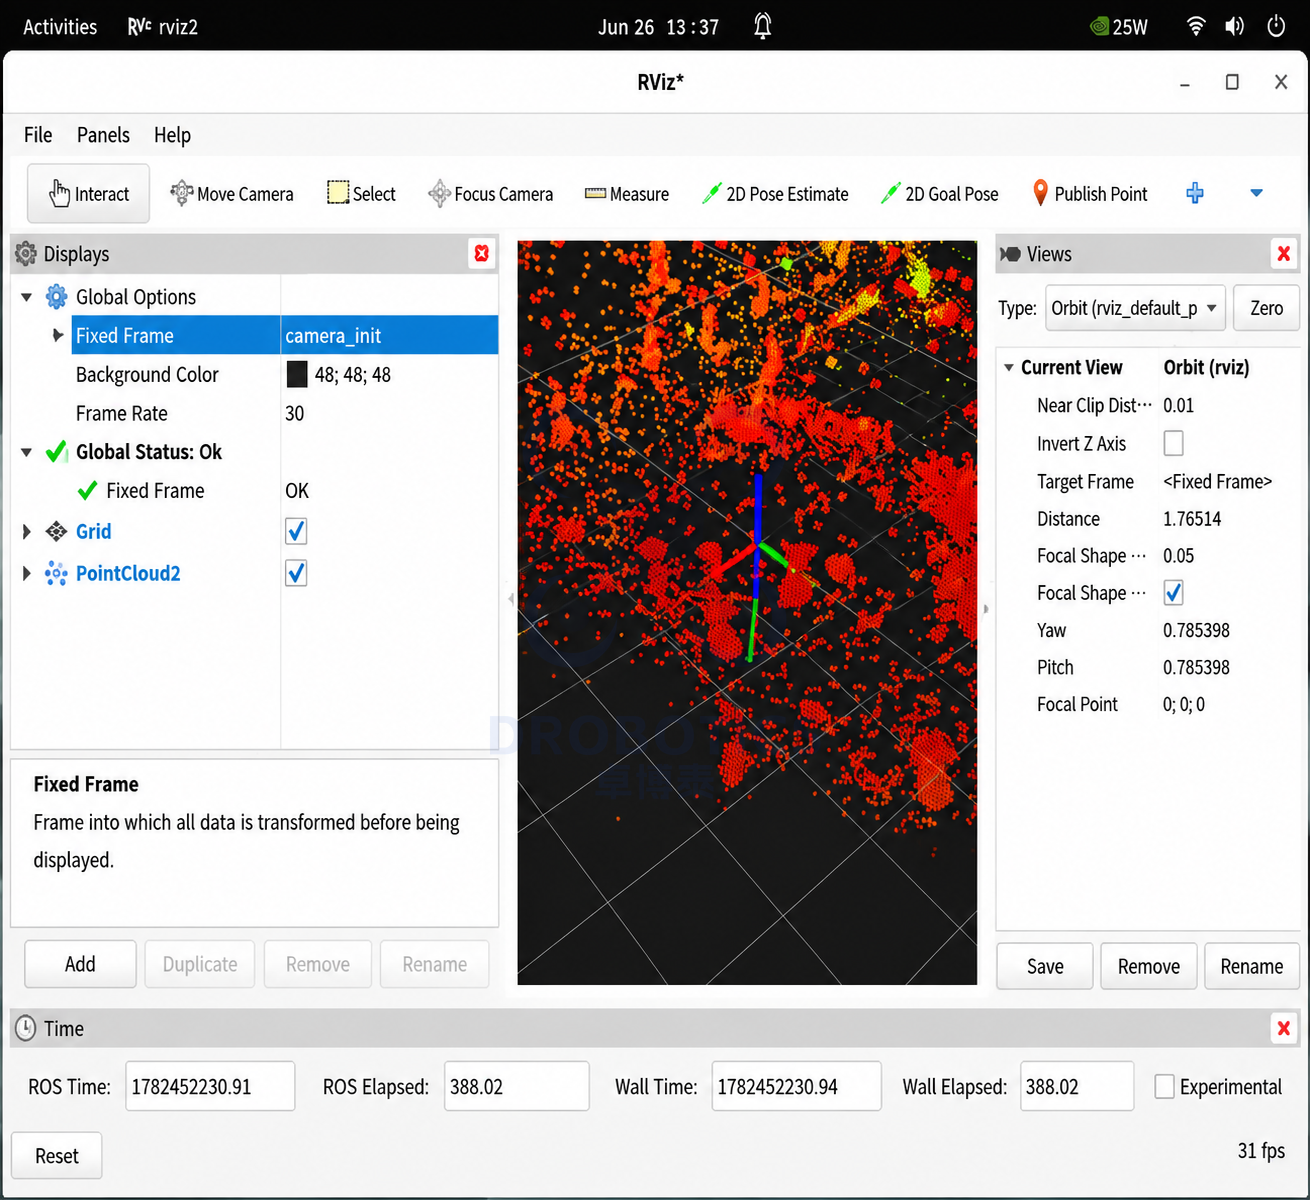
Task: Collapse the Global Status tree node
Action: [27, 452]
